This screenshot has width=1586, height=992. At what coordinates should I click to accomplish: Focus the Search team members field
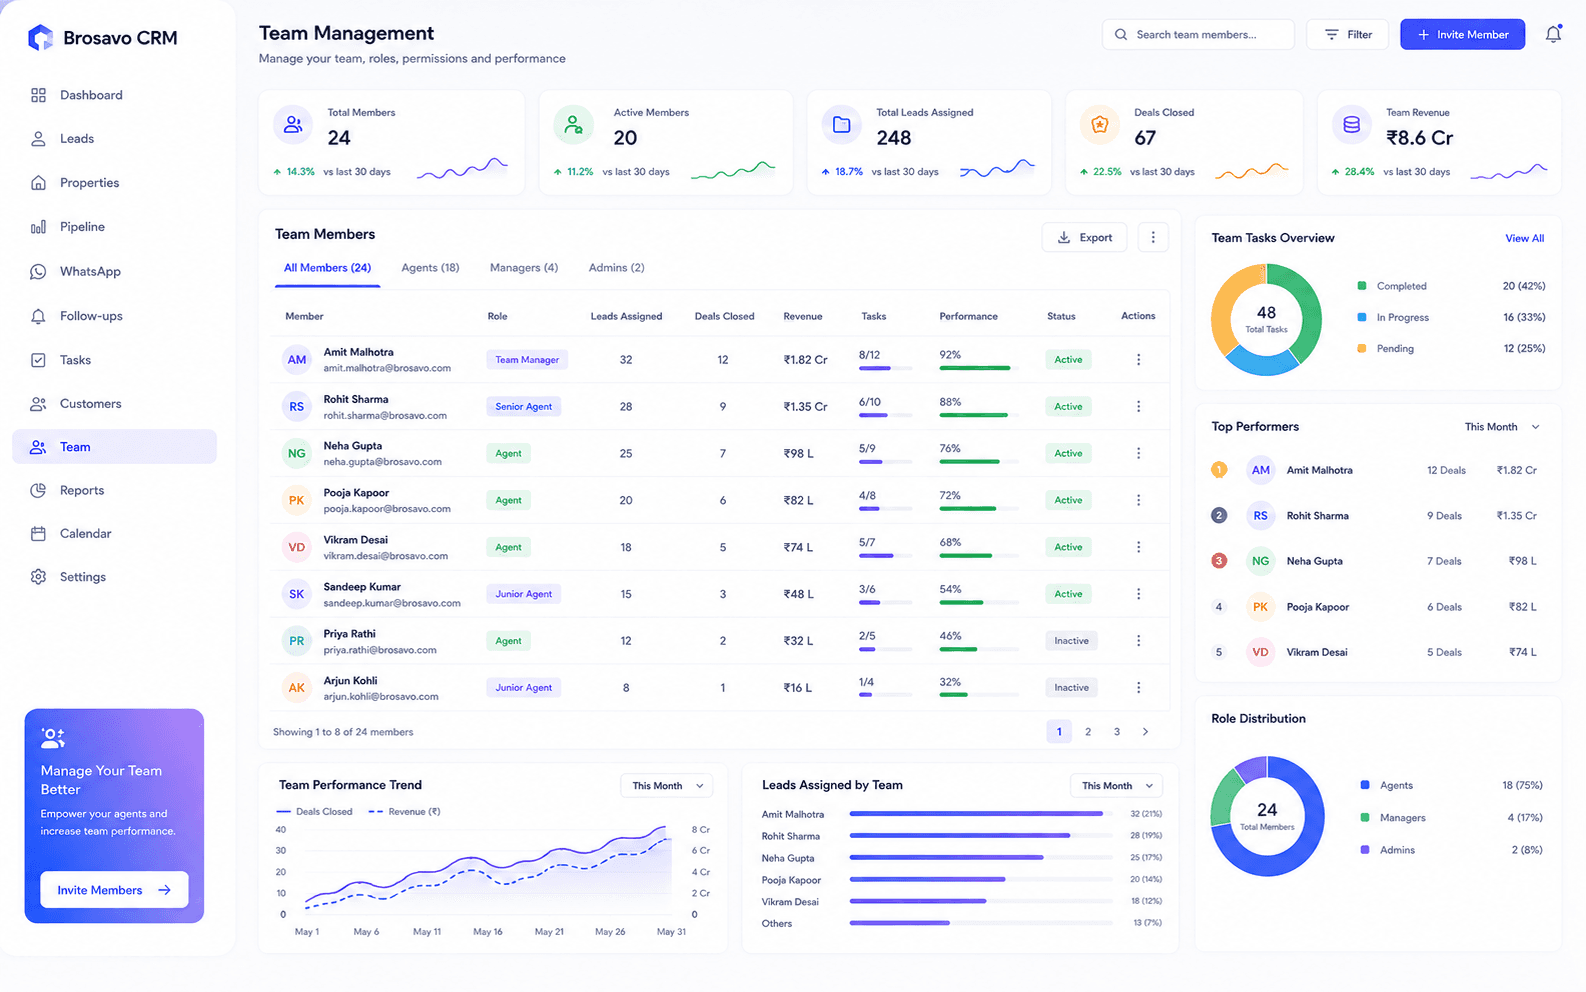click(x=1198, y=34)
